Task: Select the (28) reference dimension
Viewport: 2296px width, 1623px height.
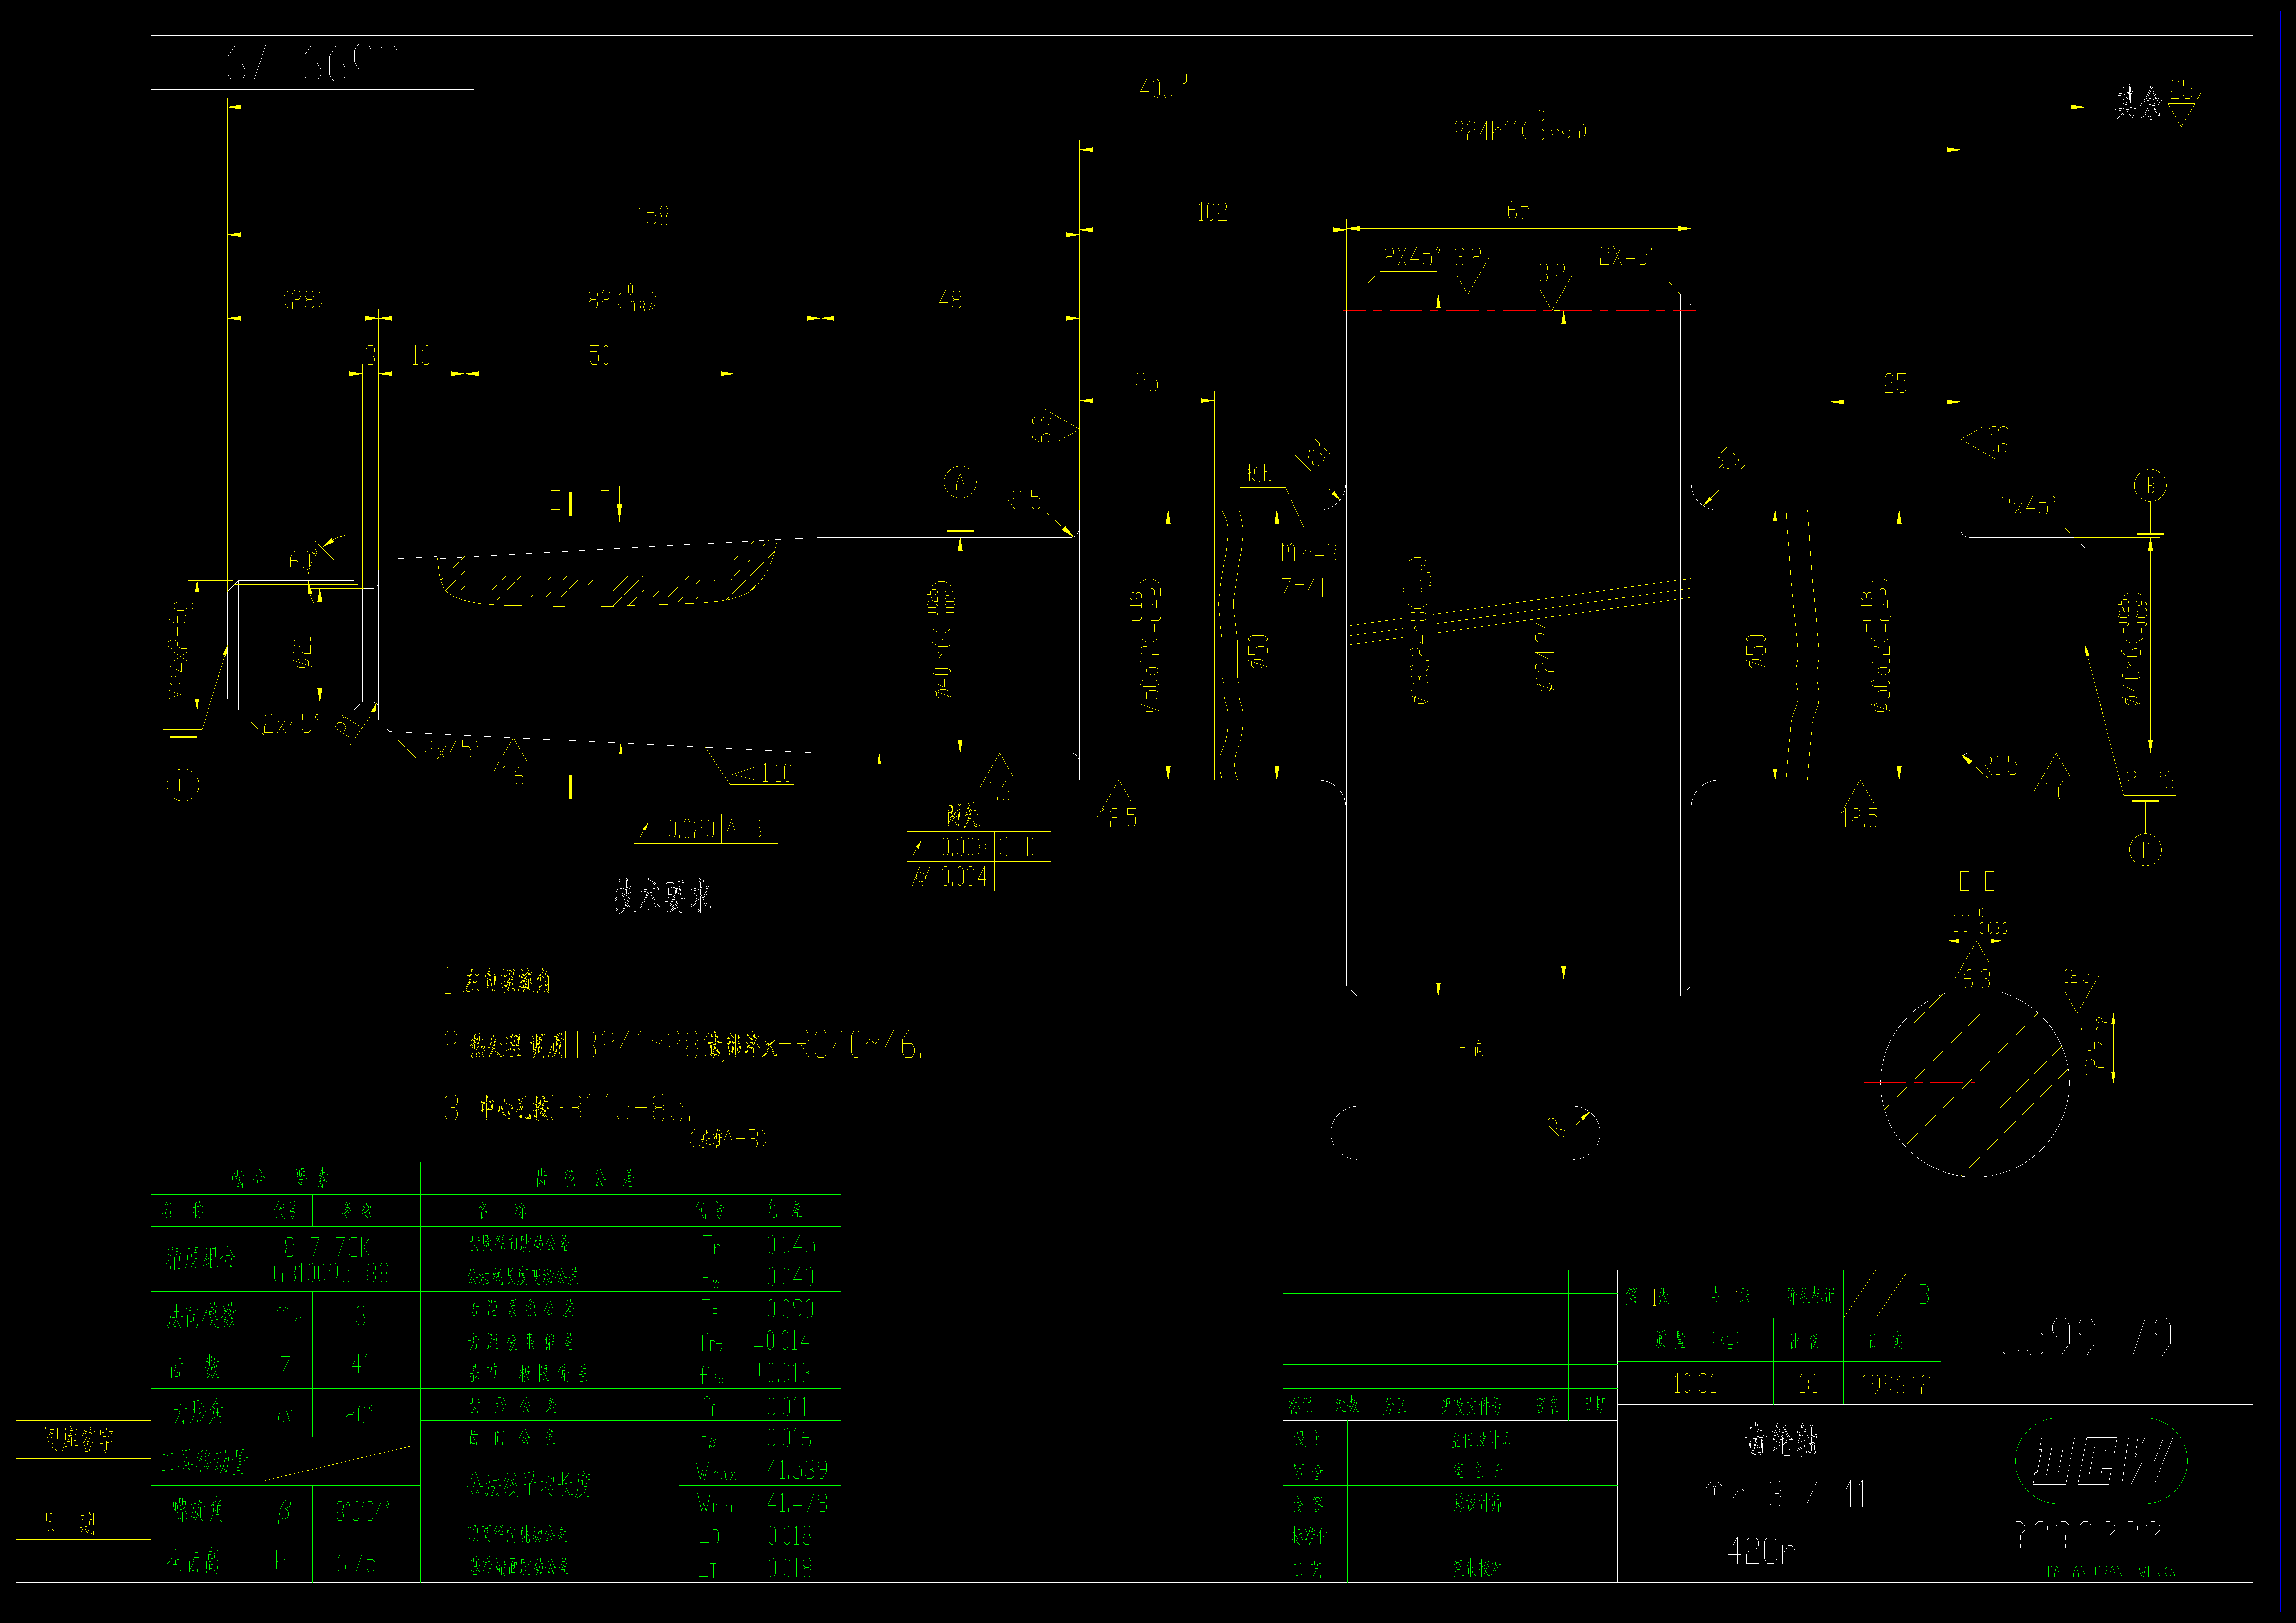Action: point(303,300)
